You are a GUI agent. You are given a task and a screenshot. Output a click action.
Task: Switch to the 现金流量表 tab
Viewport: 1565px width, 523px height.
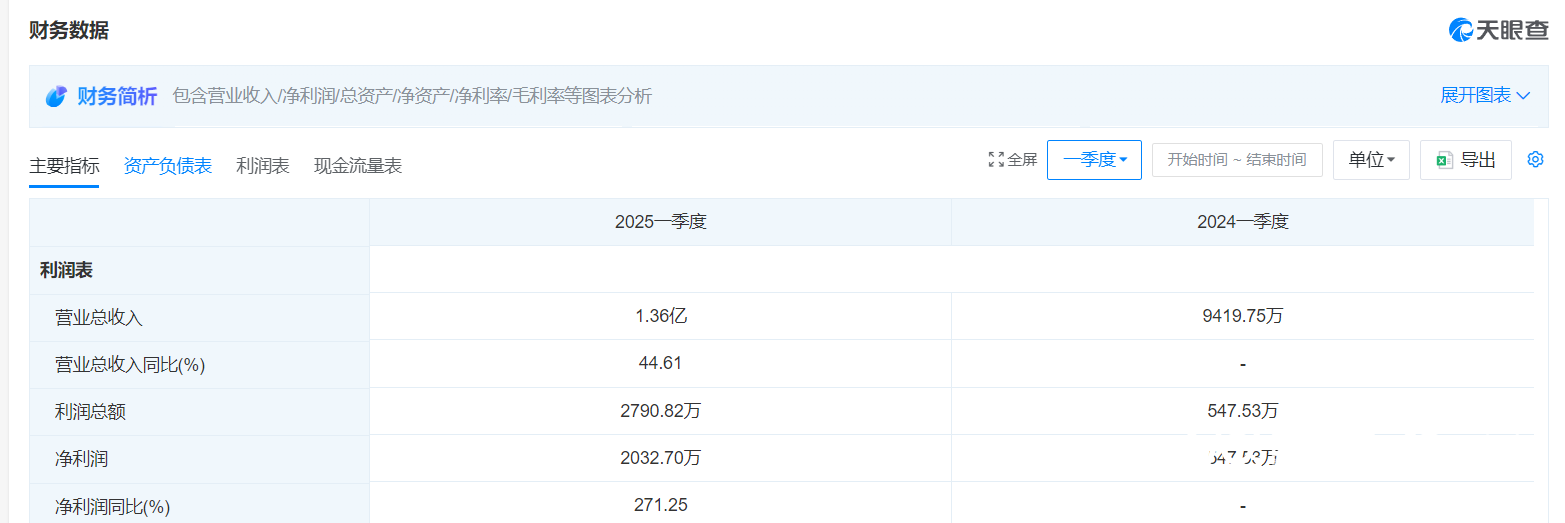(x=358, y=166)
